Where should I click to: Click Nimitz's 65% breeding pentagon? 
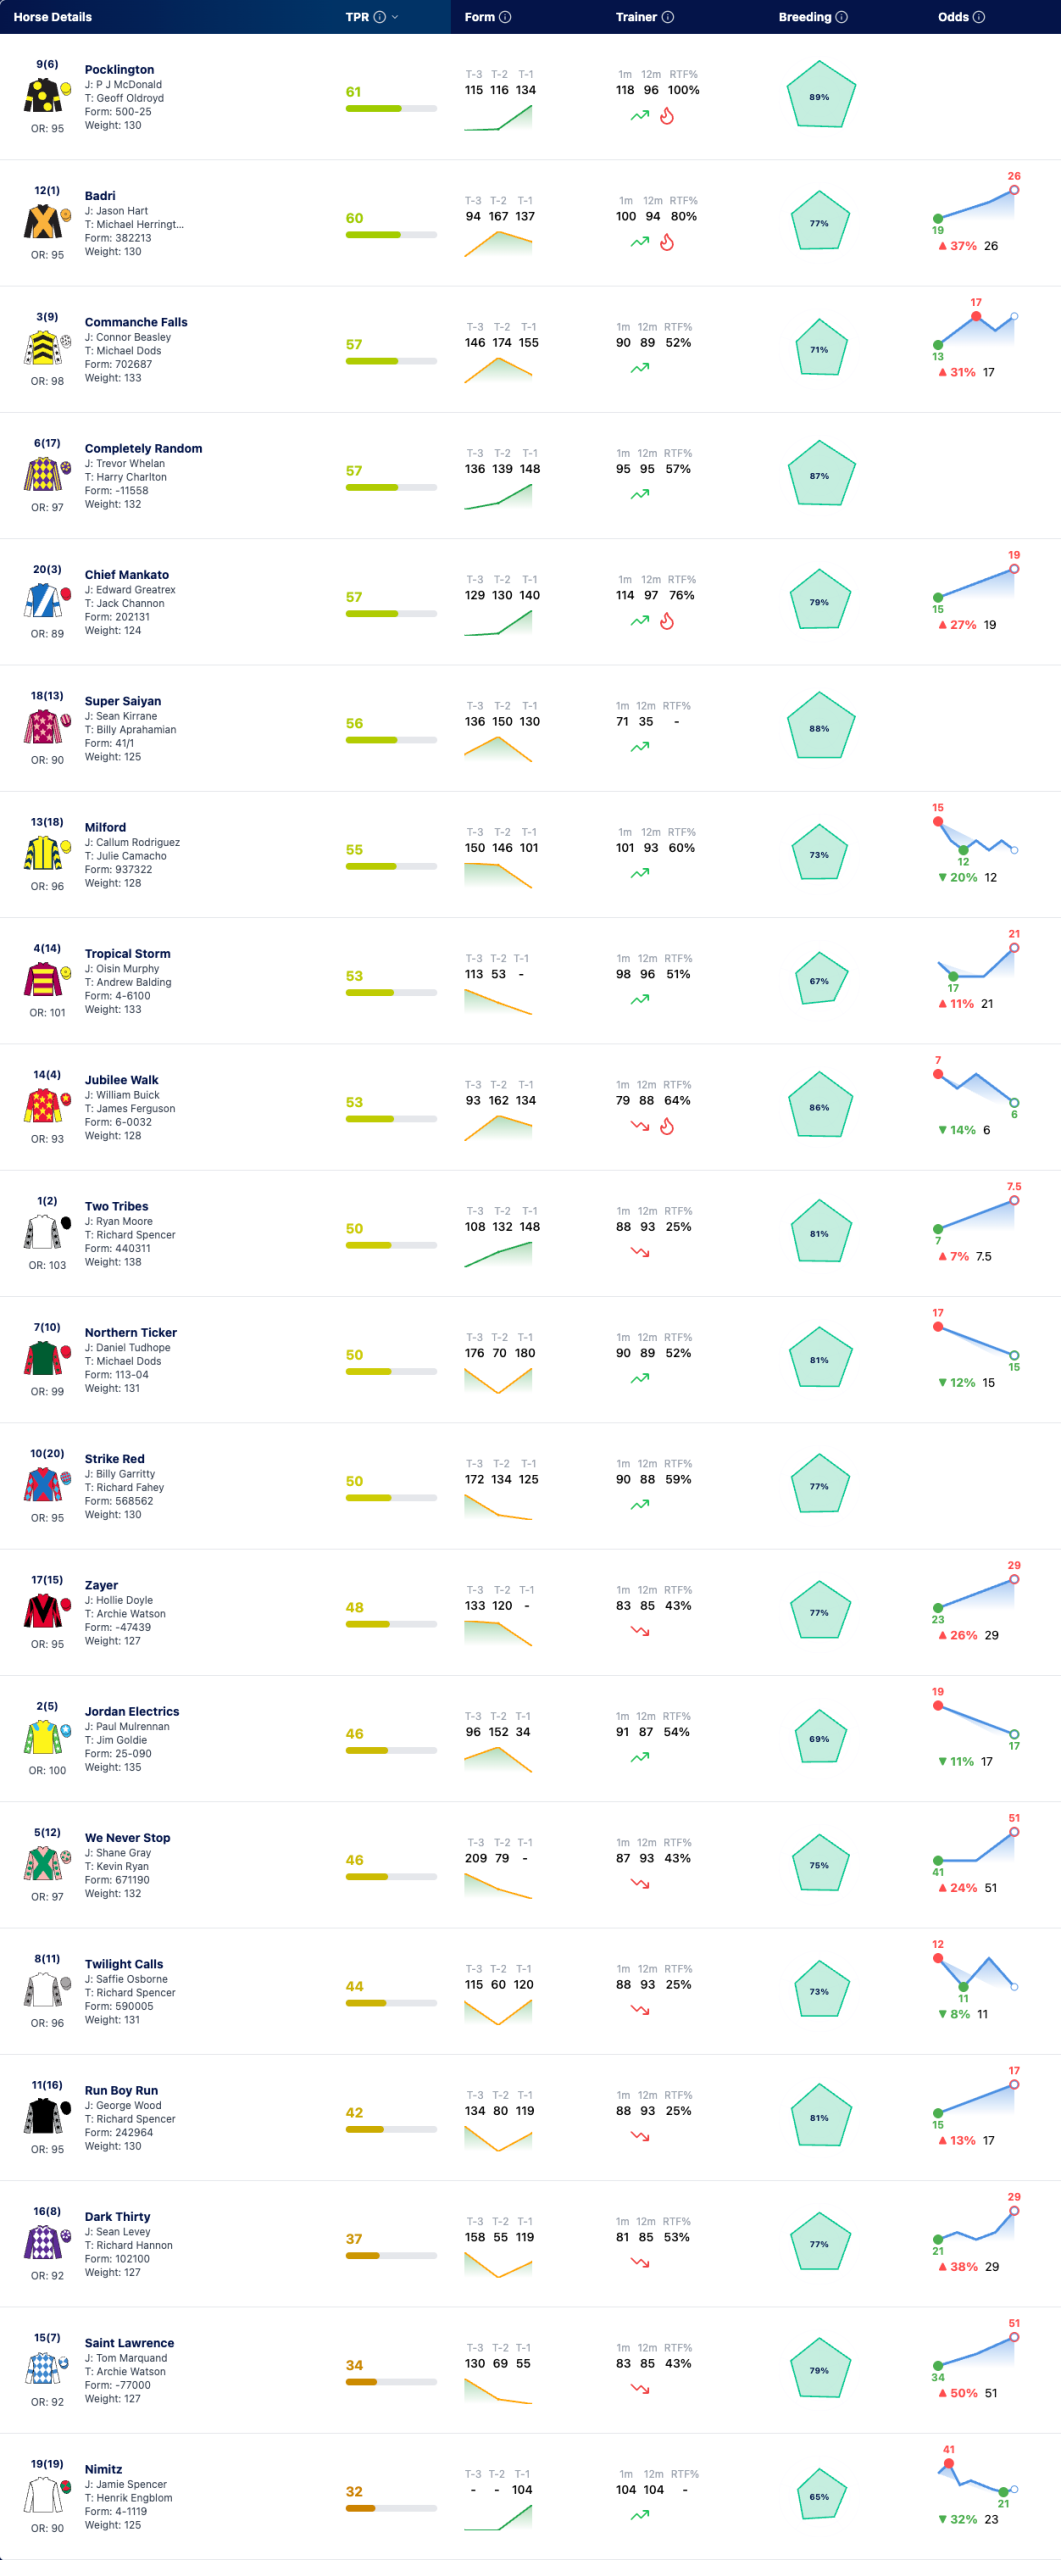(x=819, y=2496)
